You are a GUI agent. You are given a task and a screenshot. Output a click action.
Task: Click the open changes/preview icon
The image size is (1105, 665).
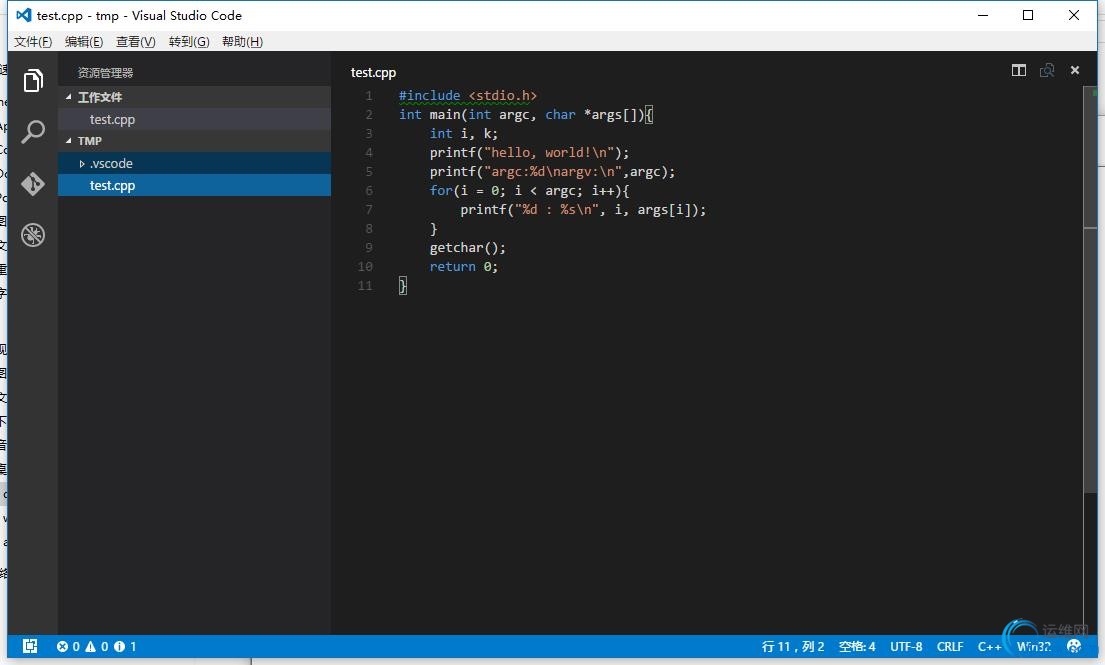pyautogui.click(x=1047, y=70)
